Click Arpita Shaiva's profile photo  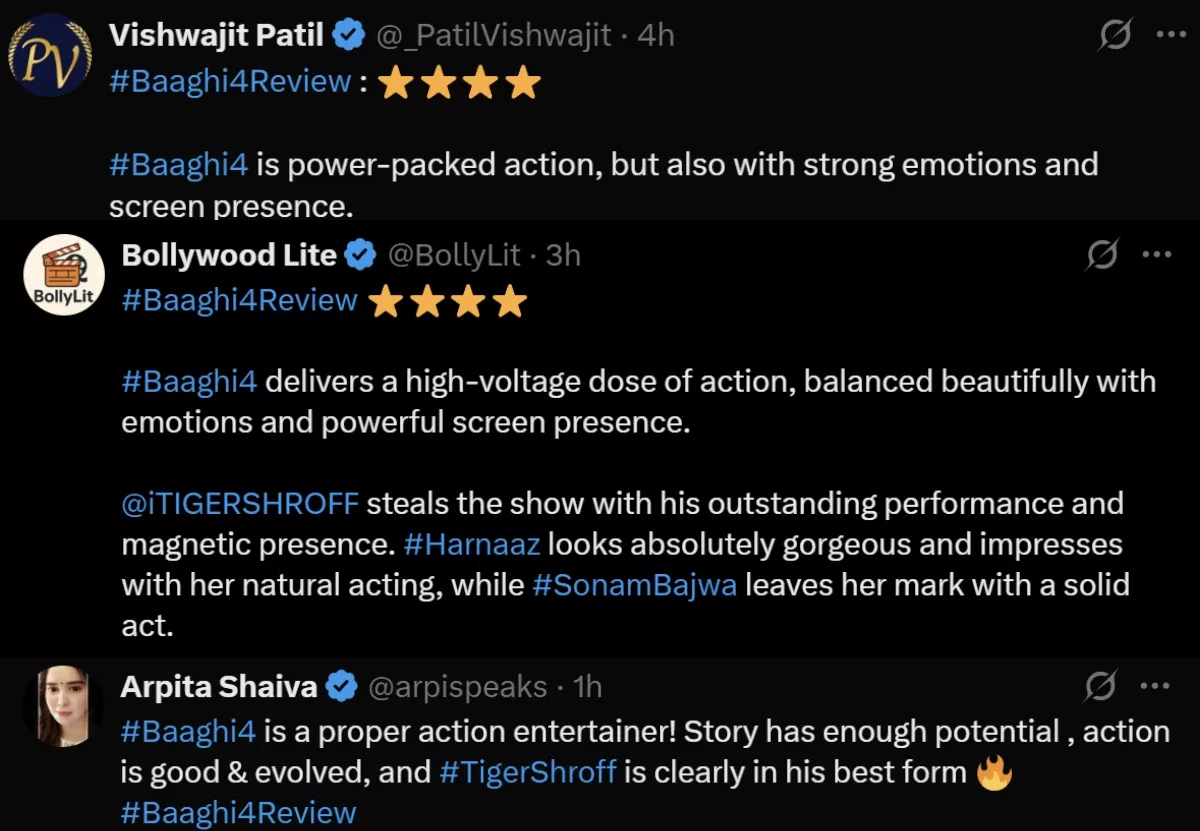[x=64, y=707]
